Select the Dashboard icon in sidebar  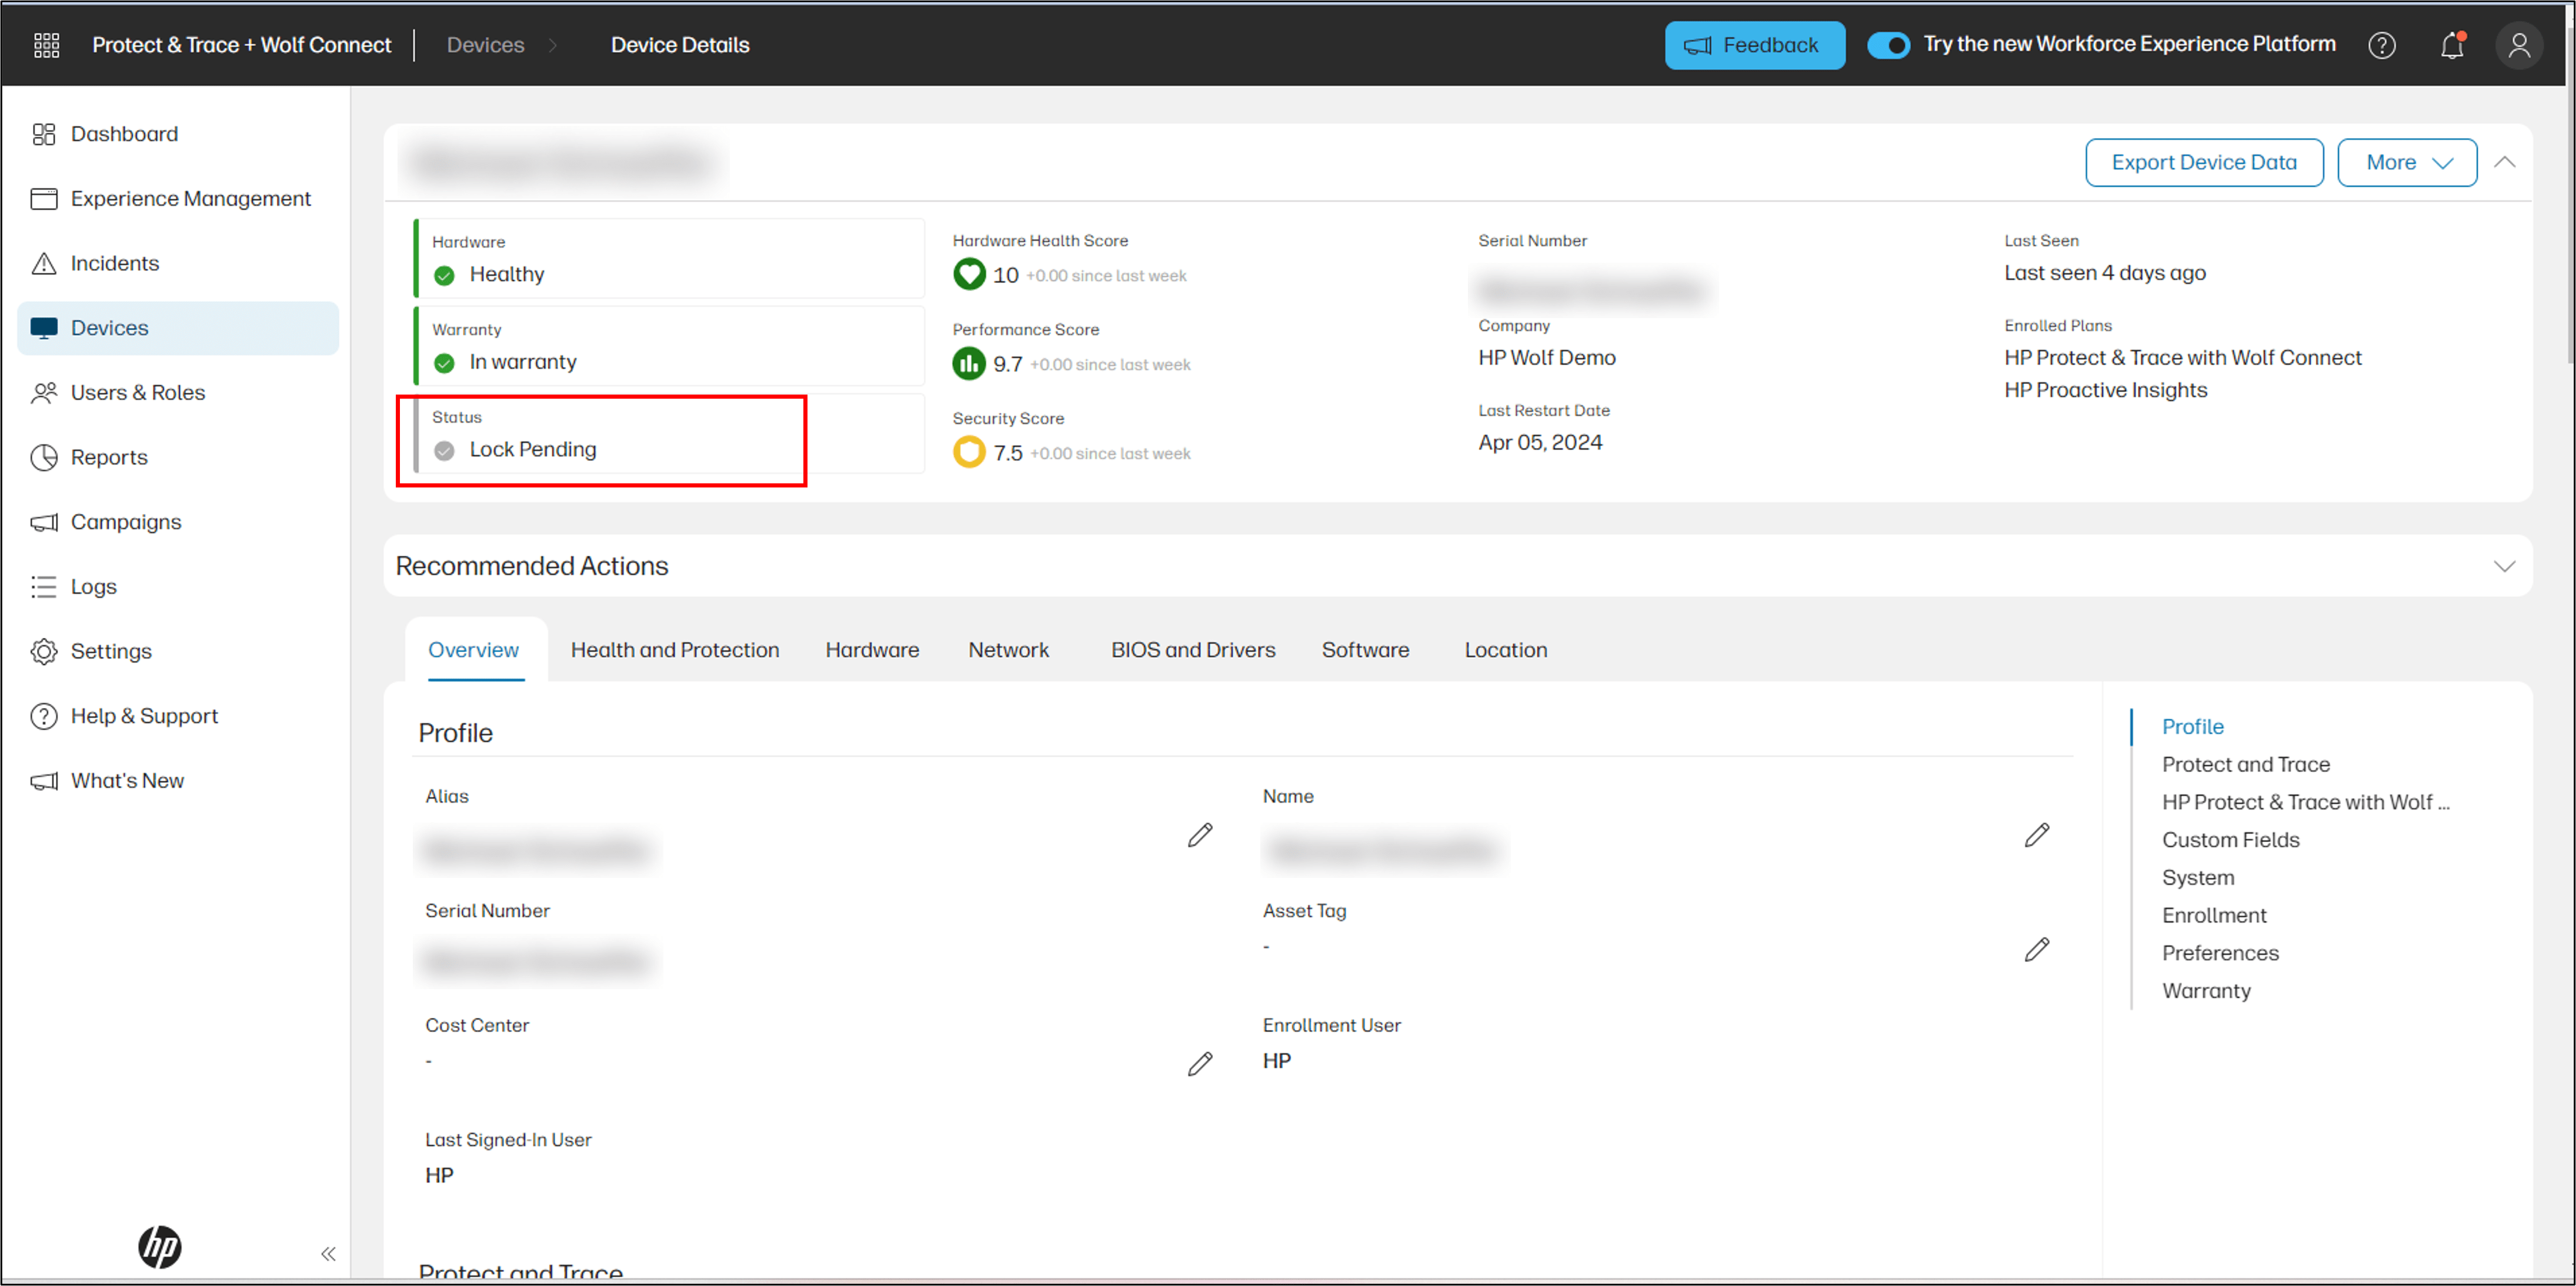pyautogui.click(x=44, y=133)
